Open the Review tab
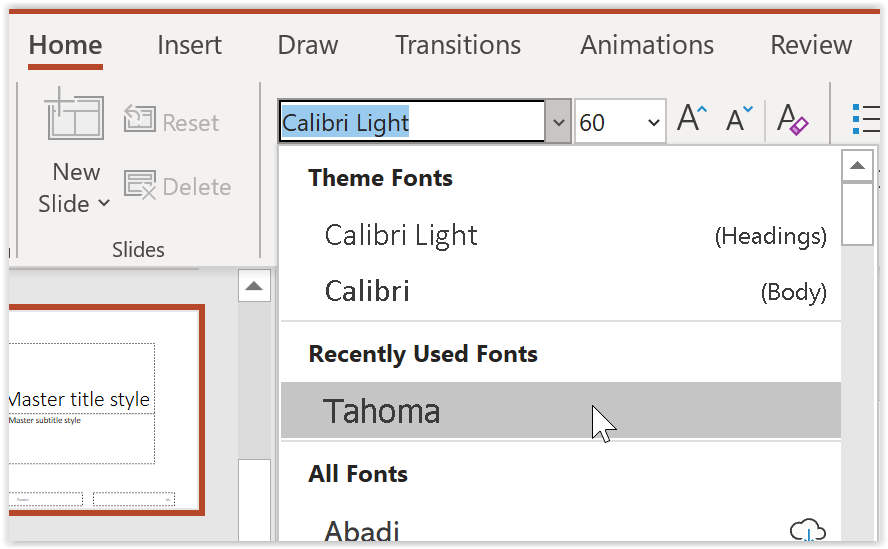This screenshot has width=888, height=549. pos(811,45)
